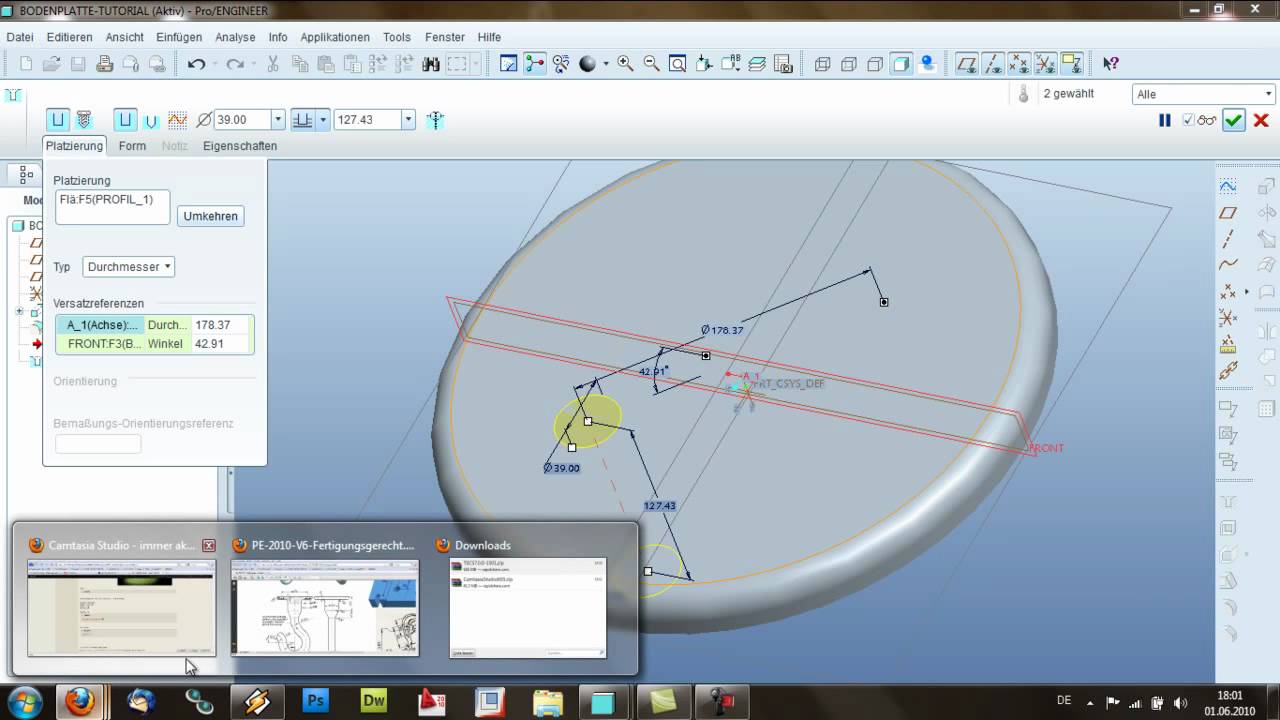Click the Umkehren button
The width and height of the screenshot is (1280, 720).
click(211, 216)
